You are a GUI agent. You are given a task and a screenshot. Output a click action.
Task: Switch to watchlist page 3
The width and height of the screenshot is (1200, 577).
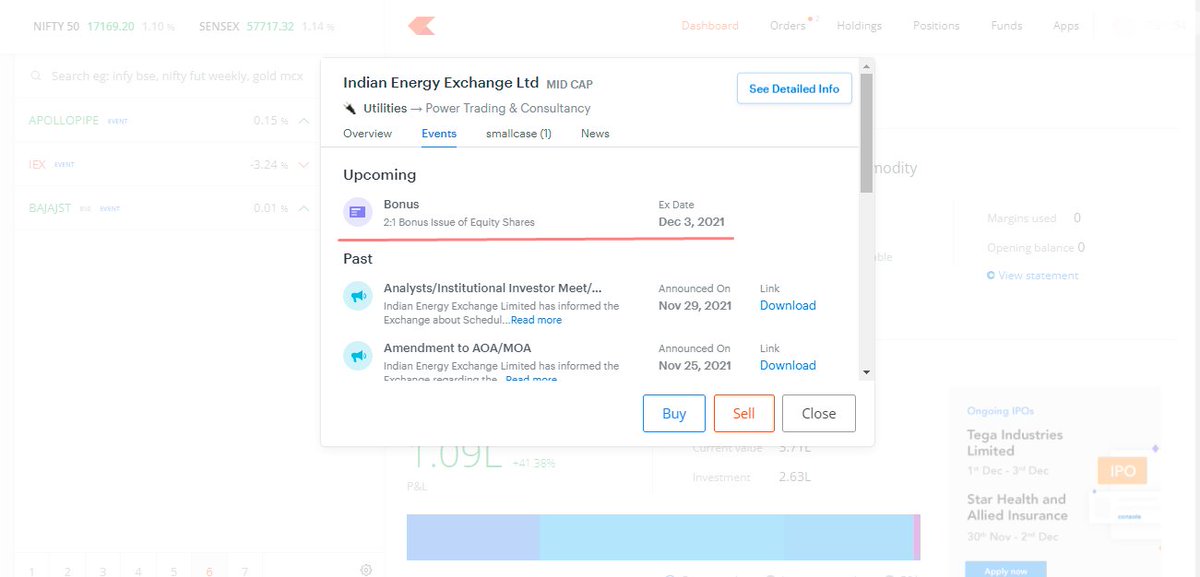coord(103,571)
